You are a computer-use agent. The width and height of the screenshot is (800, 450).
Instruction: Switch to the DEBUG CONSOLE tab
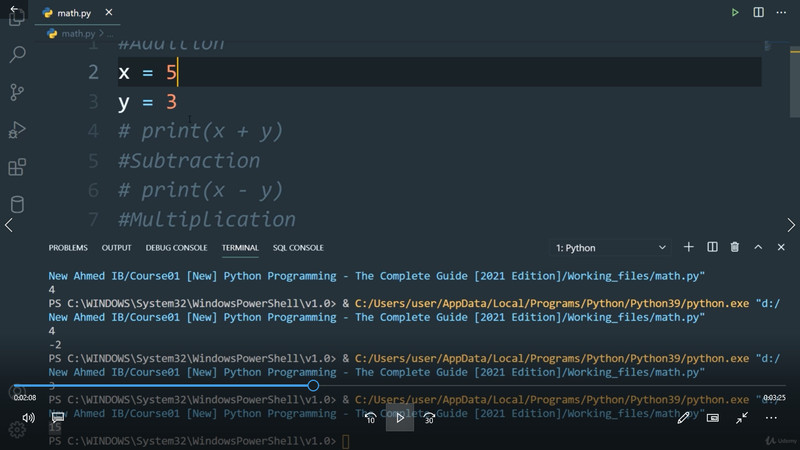pos(177,247)
